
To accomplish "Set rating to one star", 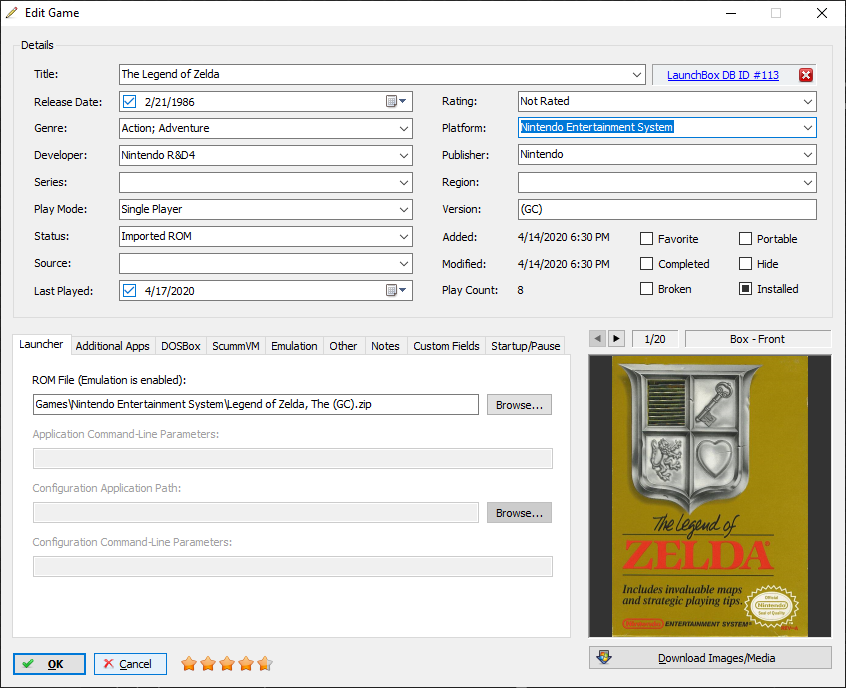I will pos(189,663).
